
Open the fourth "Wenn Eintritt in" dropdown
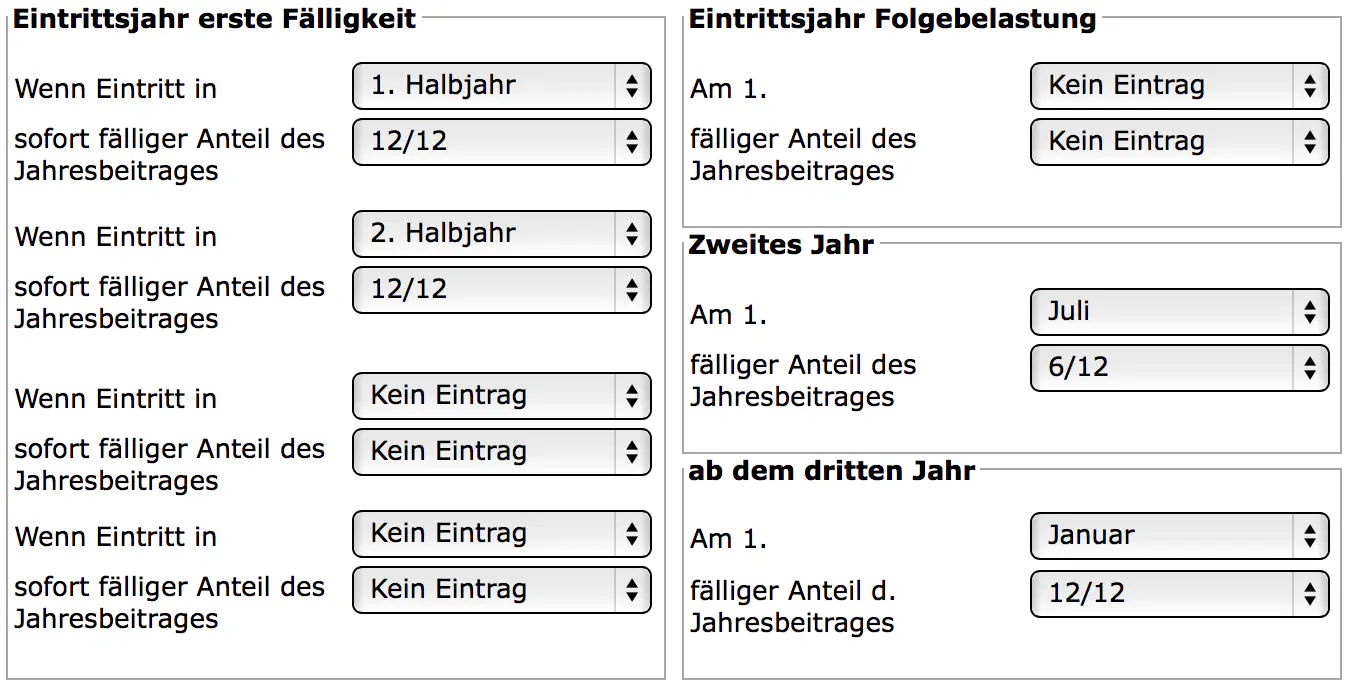[x=500, y=534]
